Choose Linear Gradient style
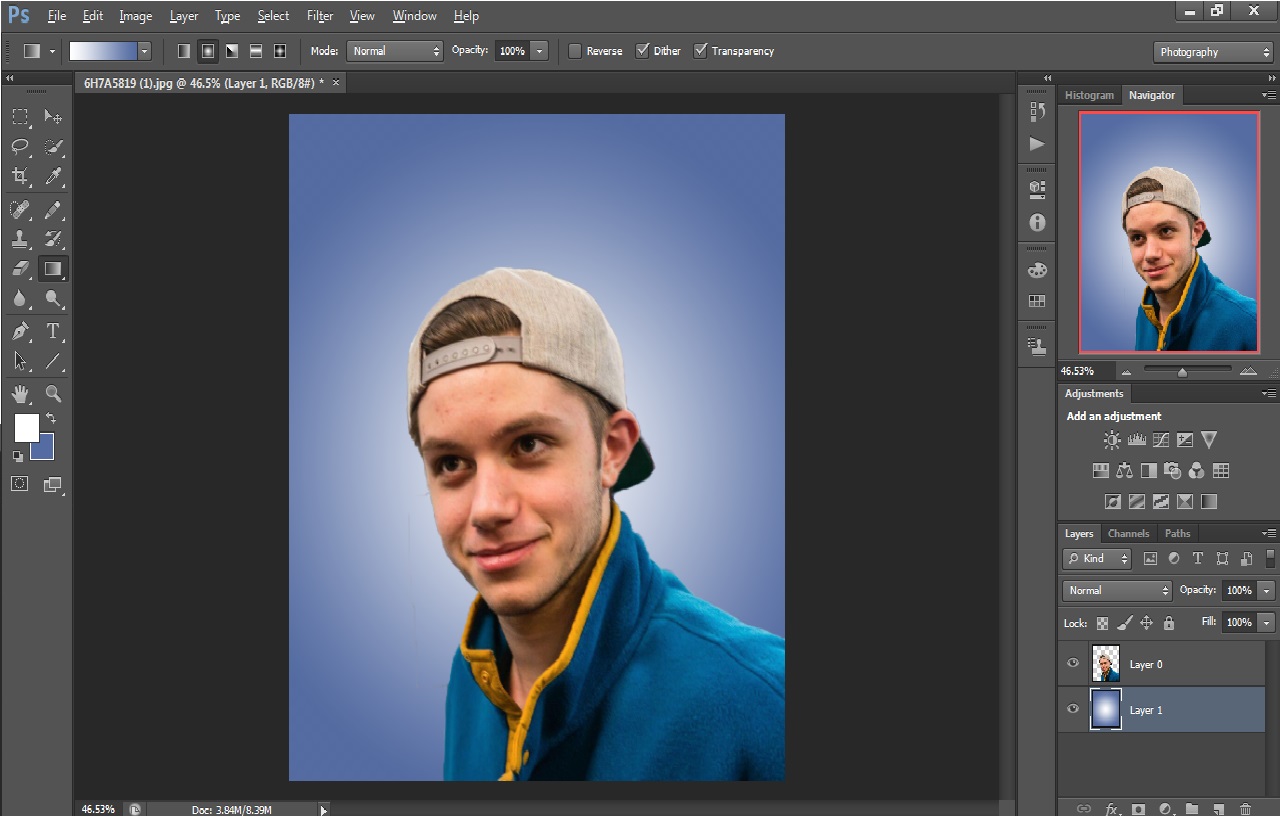The width and height of the screenshot is (1280, 816). pos(184,51)
